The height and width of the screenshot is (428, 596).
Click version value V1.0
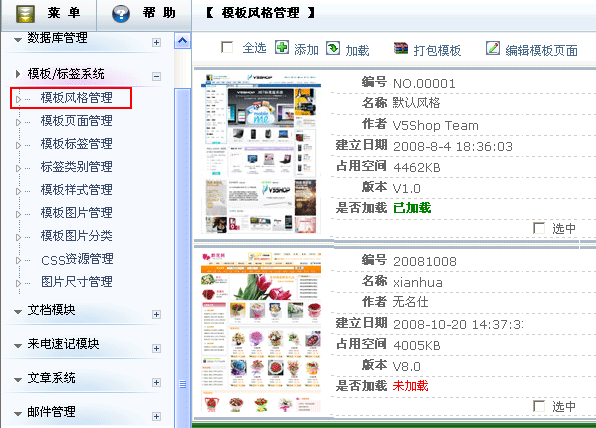(x=407, y=189)
